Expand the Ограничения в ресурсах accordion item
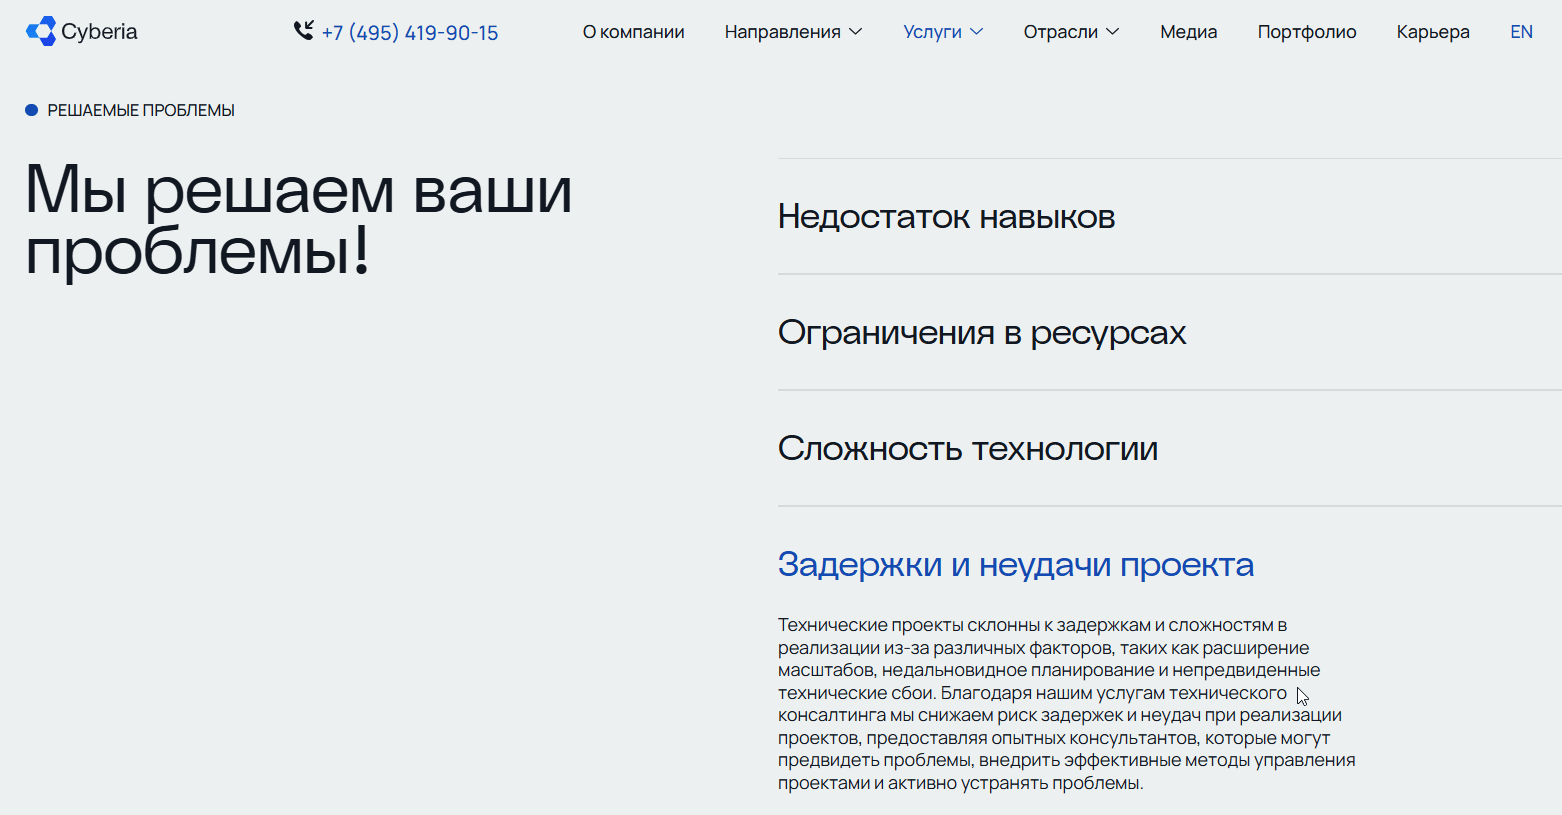The height and width of the screenshot is (815, 1562). click(x=982, y=332)
